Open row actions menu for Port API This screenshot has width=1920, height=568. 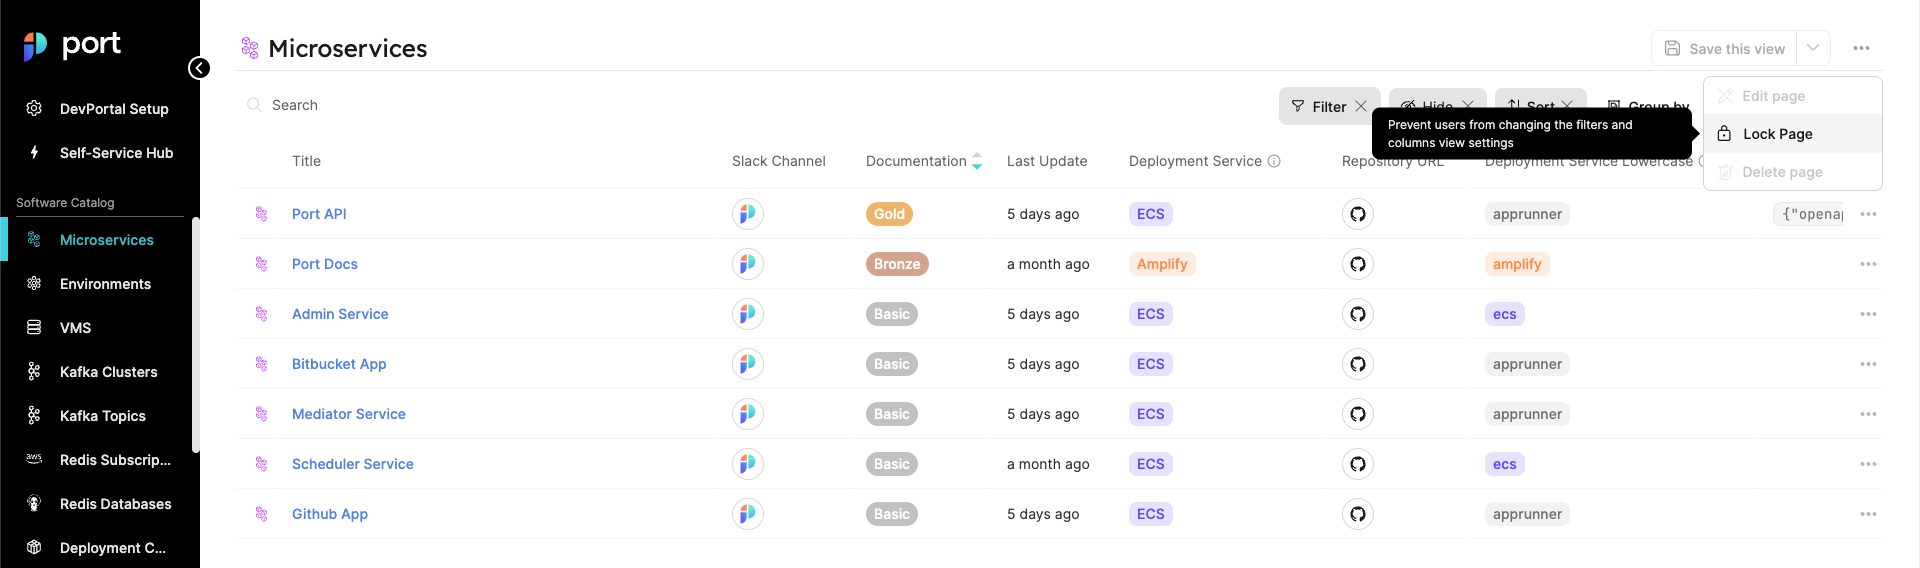[x=1868, y=214]
